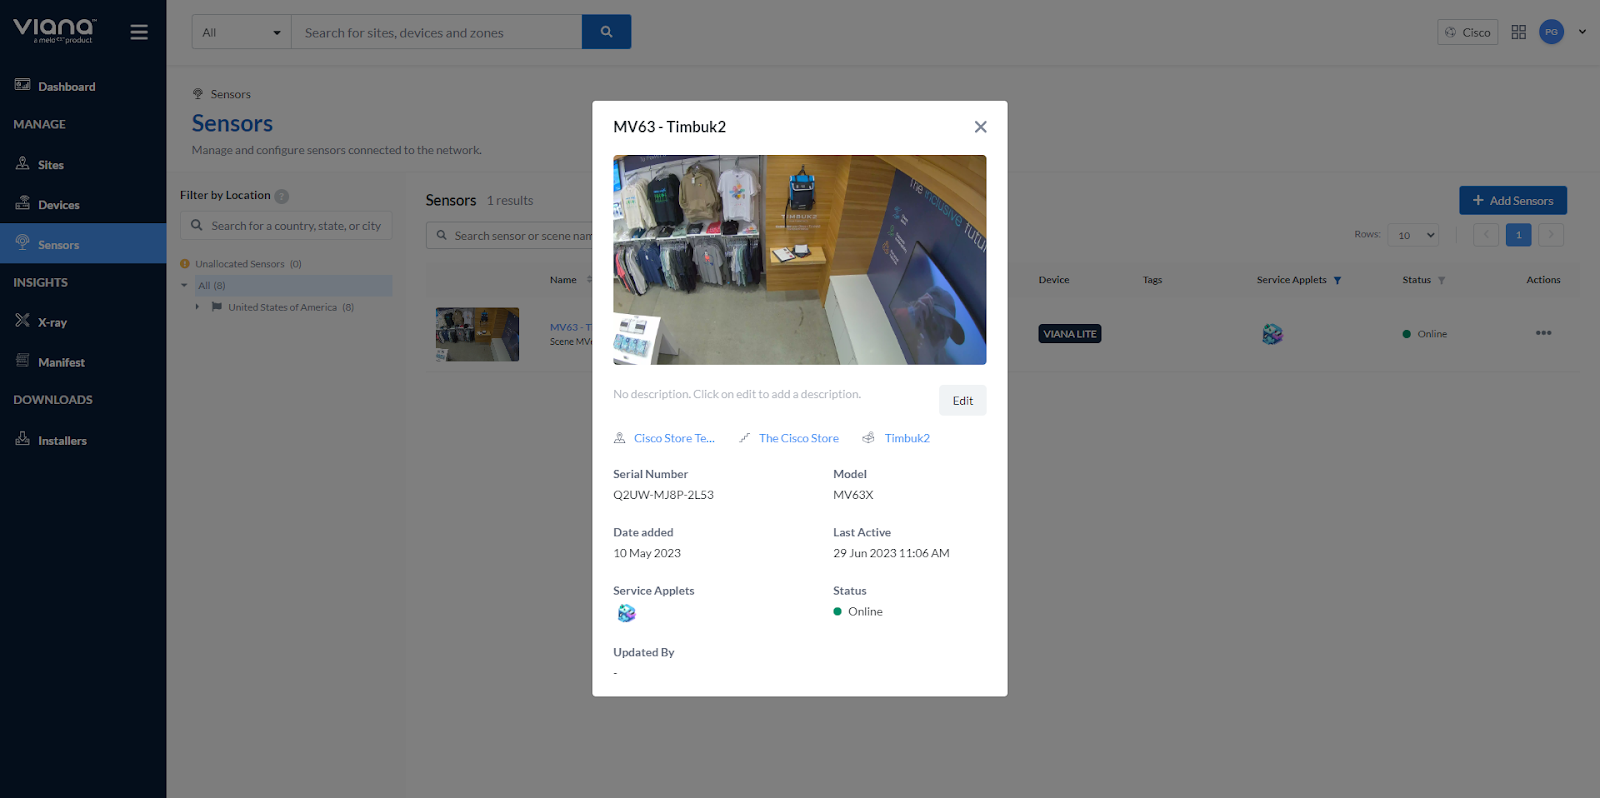This screenshot has height=798, width=1600.
Task: Close the MV63 - Timbuk2 dialog
Action: pos(980,127)
